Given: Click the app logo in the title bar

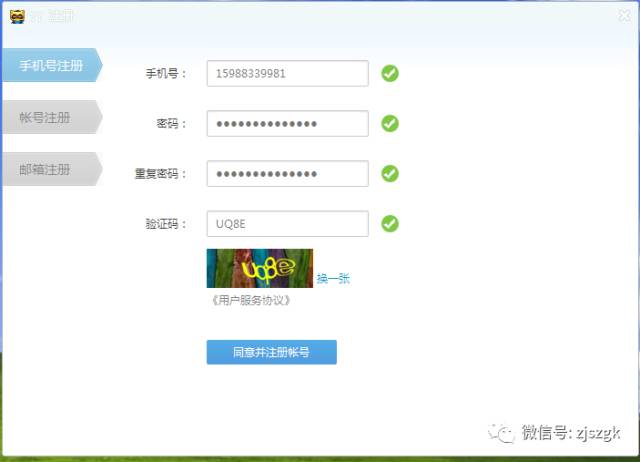Looking at the screenshot, I should pyautogui.click(x=17, y=15).
